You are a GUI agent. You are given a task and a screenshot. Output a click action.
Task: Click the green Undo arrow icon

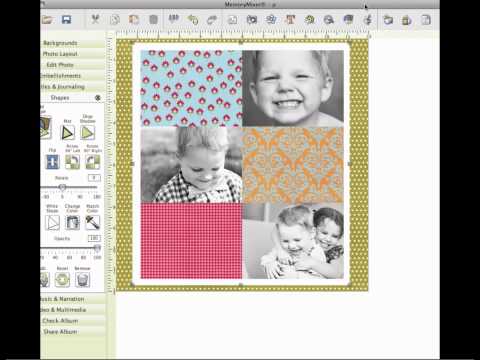pos(193,20)
